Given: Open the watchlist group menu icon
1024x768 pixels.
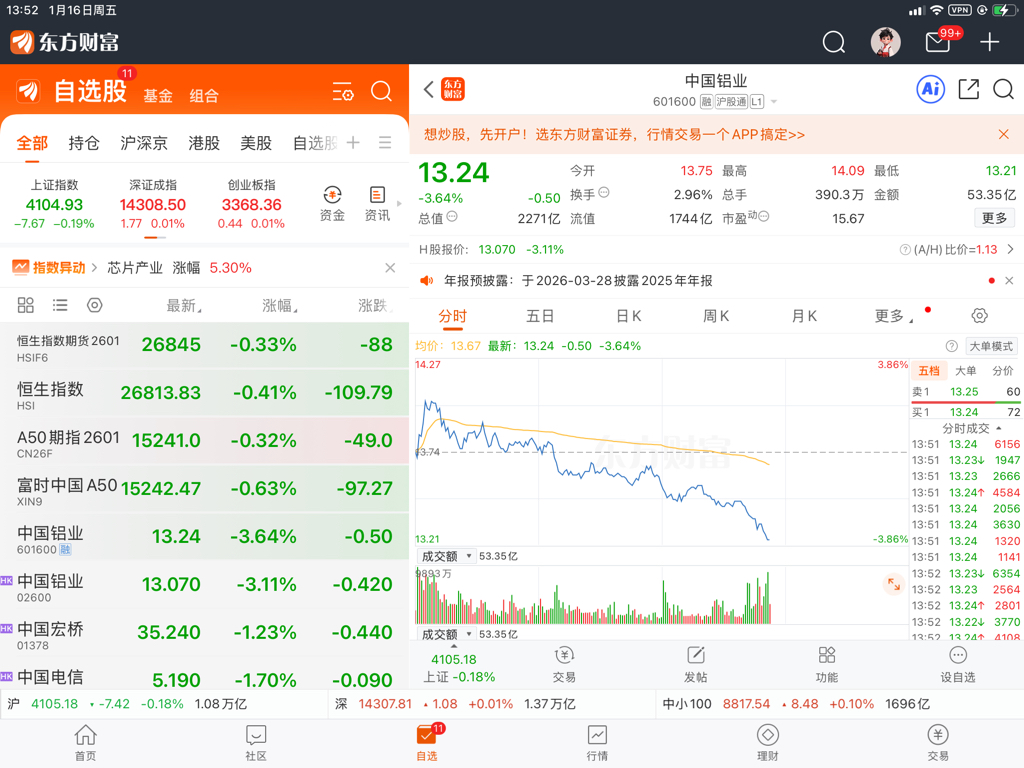Looking at the screenshot, I should click(385, 142).
